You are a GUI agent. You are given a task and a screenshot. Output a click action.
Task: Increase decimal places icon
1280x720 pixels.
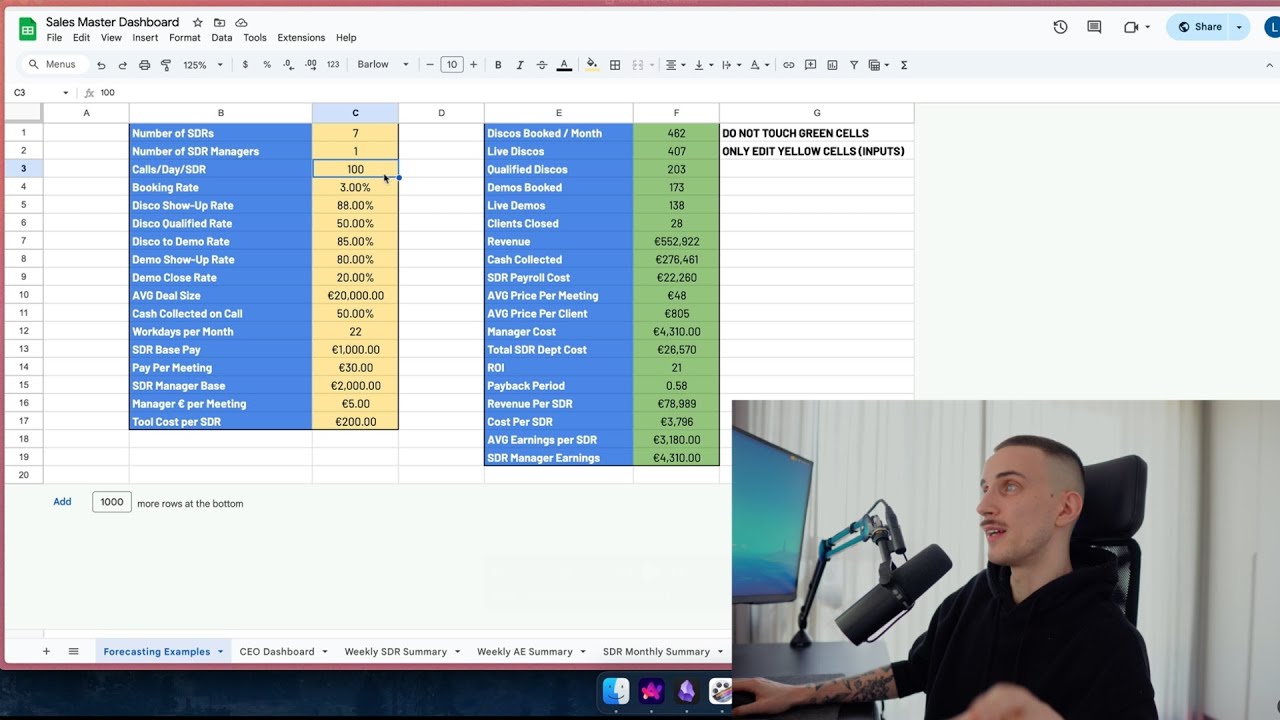click(x=310, y=65)
